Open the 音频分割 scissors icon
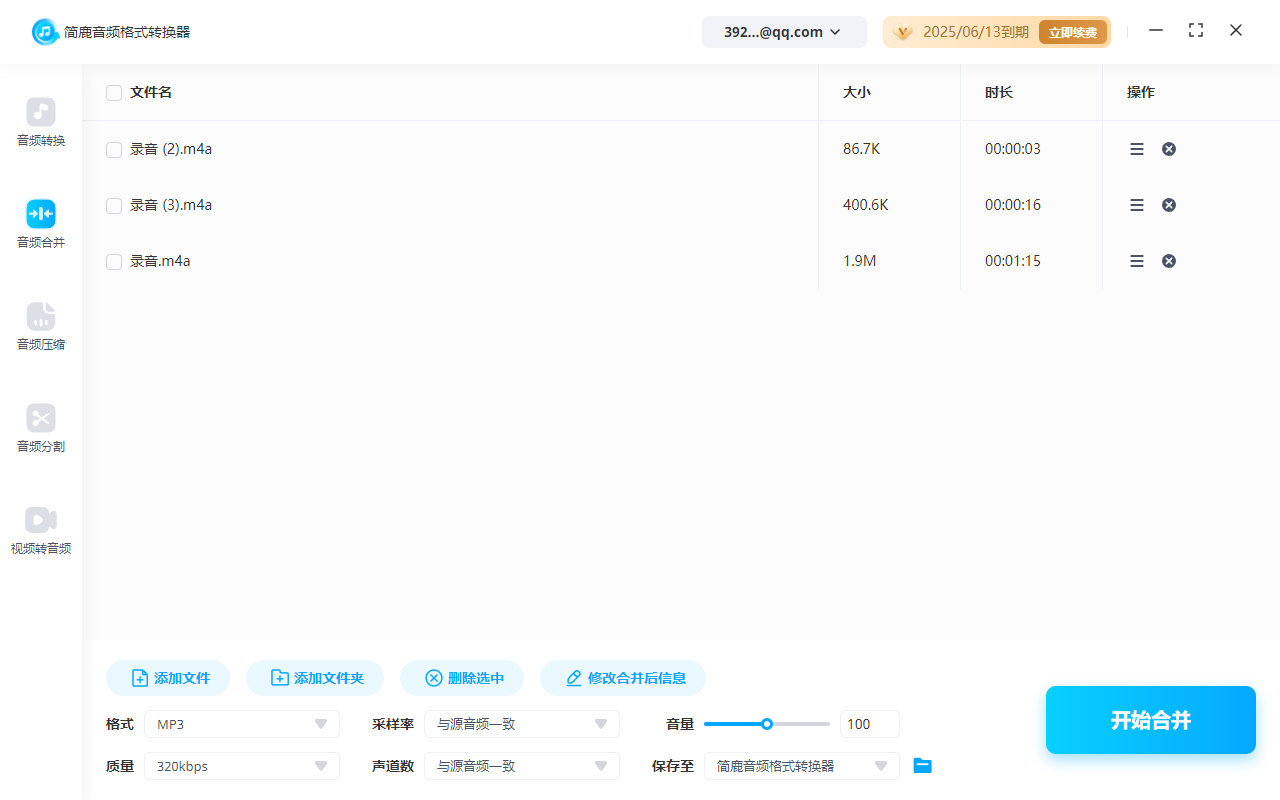This screenshot has width=1280, height=800. click(41, 419)
